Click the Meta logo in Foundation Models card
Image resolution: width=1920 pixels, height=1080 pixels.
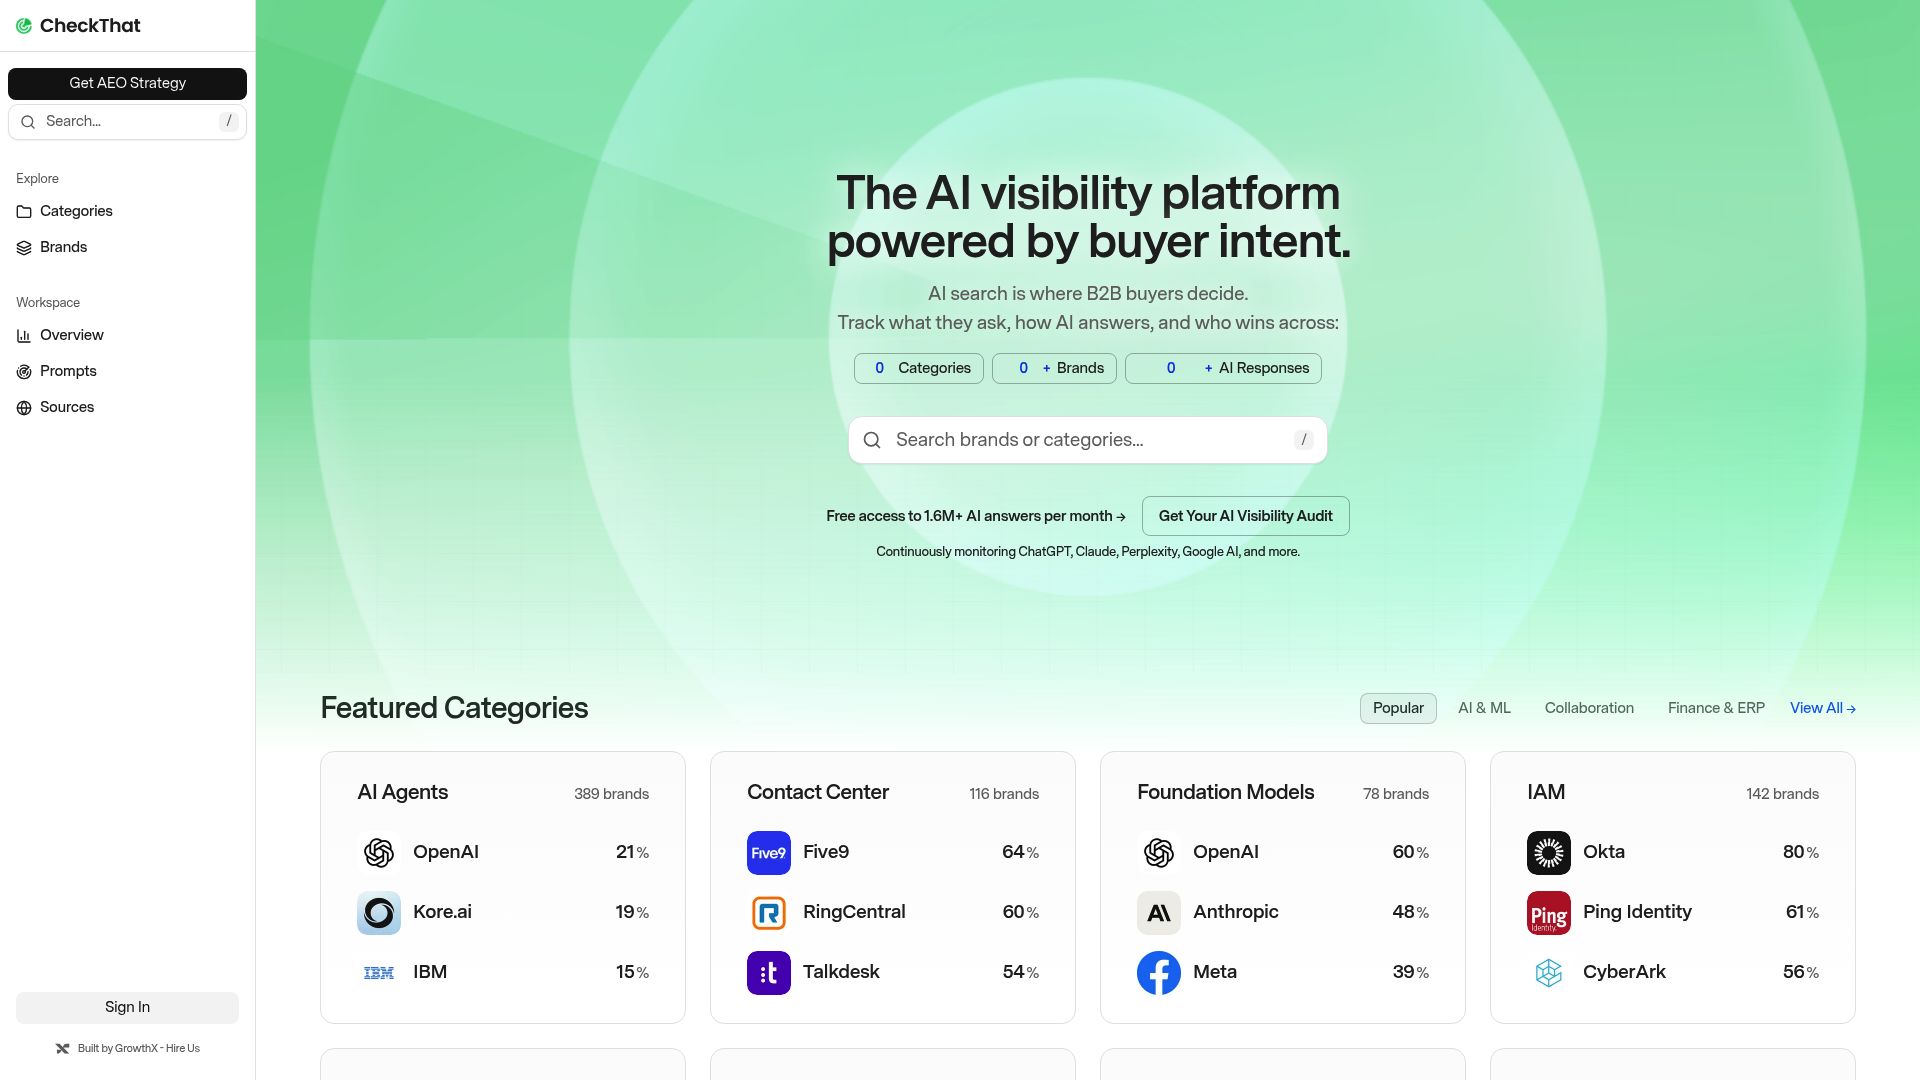[1158, 972]
